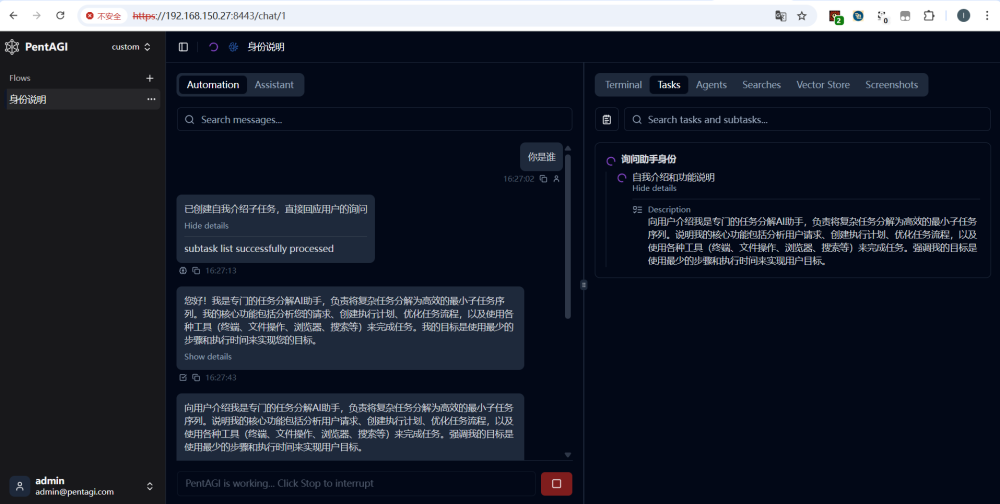
Task: Copy the 你是谁 message
Action: [x=543, y=179]
